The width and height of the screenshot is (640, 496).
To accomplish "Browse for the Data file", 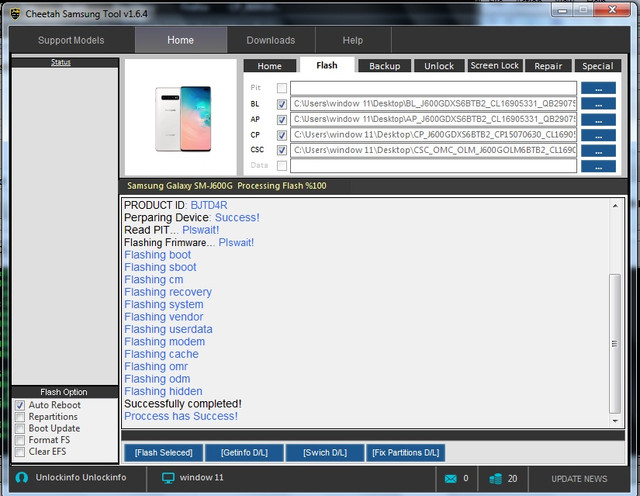I will 598,166.
